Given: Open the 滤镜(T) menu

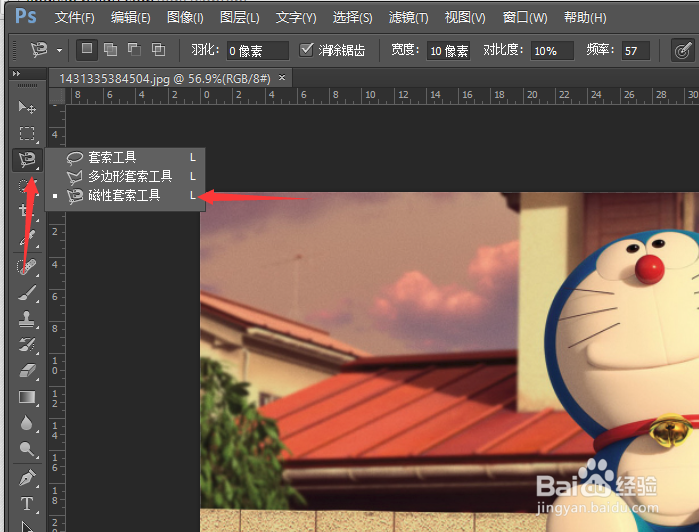Looking at the screenshot, I should click(x=408, y=17).
